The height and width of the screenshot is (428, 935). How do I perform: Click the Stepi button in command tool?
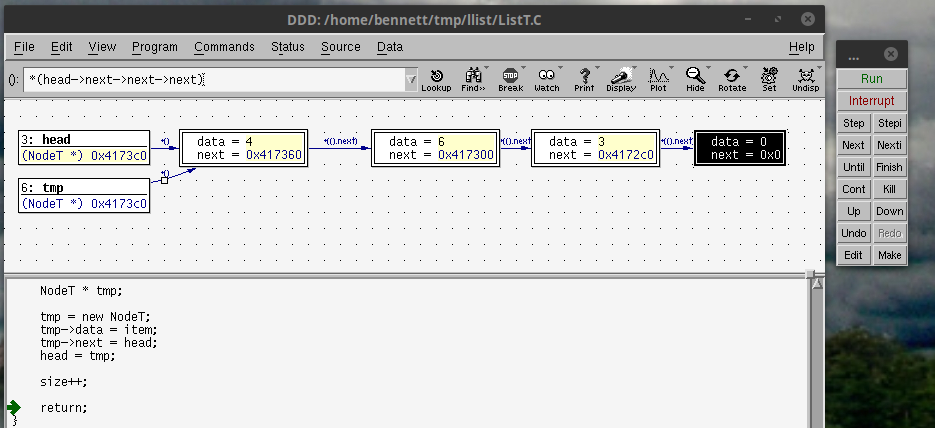pyautogui.click(x=889, y=123)
